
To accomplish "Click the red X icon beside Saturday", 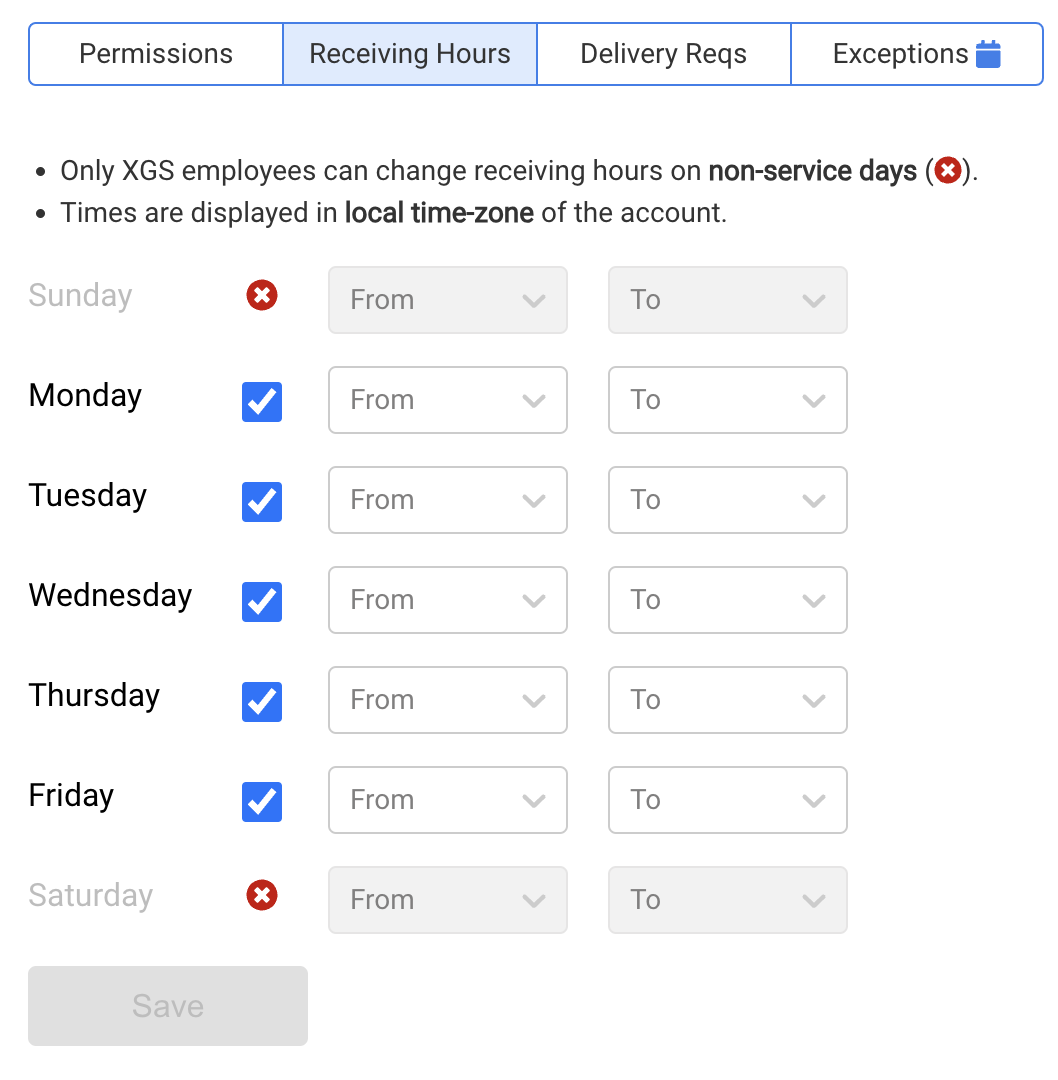I will tap(262, 896).
